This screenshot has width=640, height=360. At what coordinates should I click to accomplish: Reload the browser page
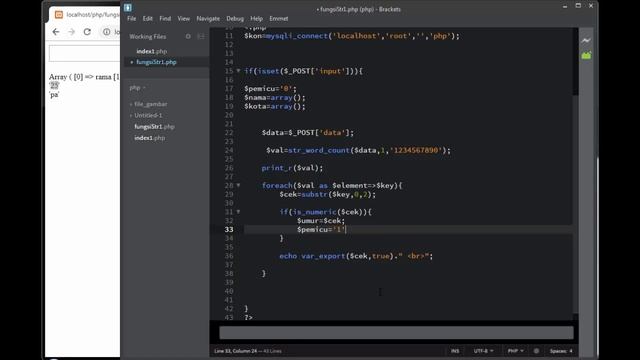tap(87, 31)
